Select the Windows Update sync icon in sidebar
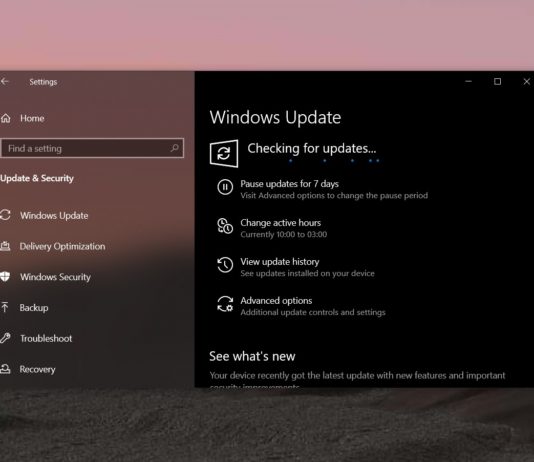This screenshot has width=534, height=462. pos(5,215)
